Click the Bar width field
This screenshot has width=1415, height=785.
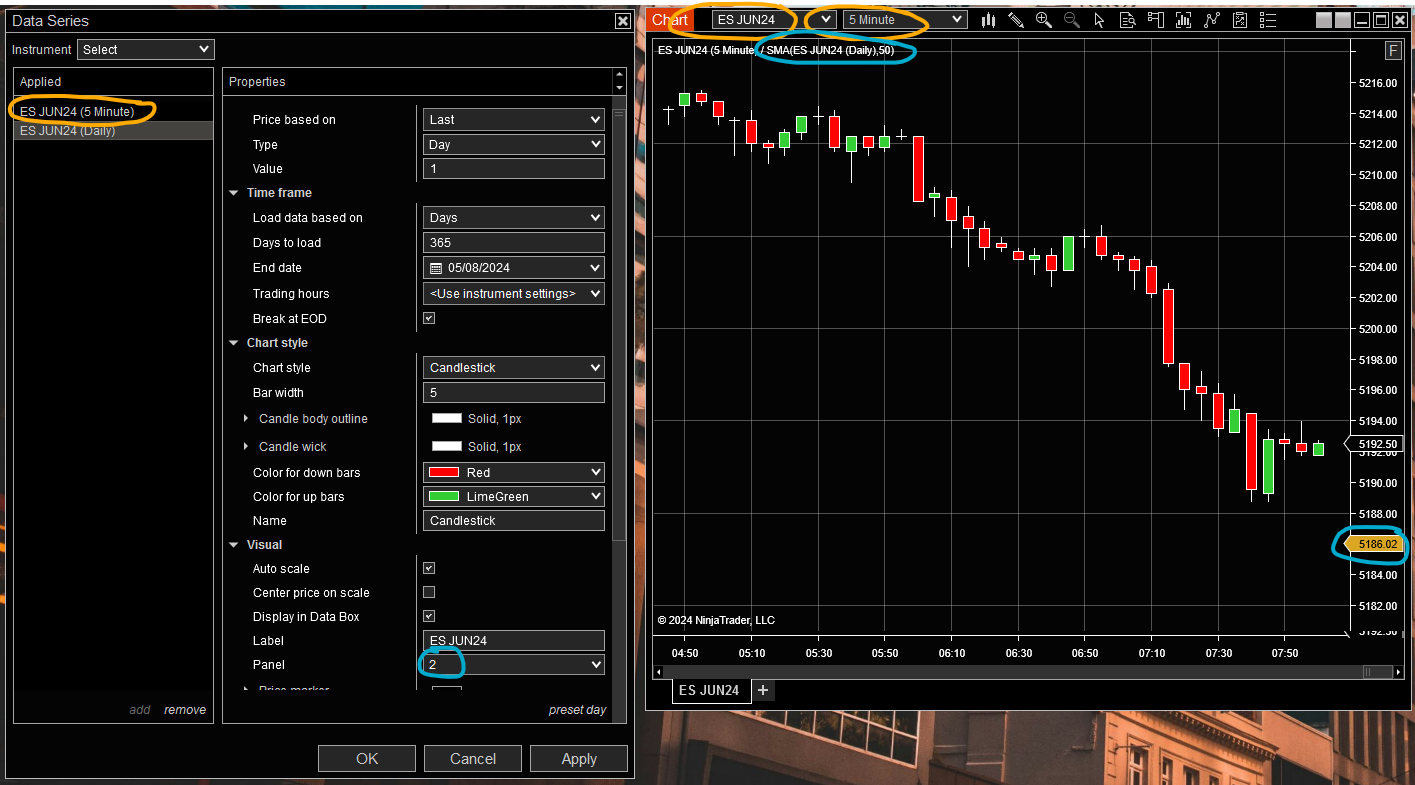coord(514,393)
